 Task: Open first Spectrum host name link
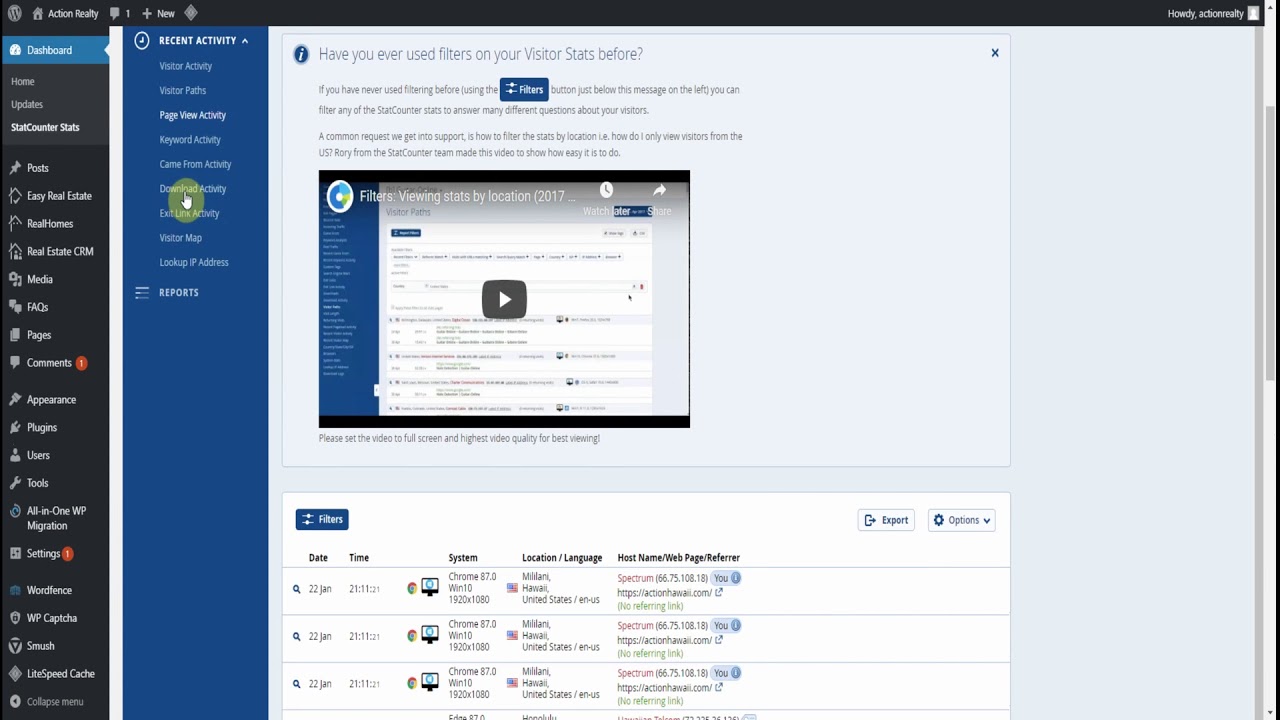635,578
